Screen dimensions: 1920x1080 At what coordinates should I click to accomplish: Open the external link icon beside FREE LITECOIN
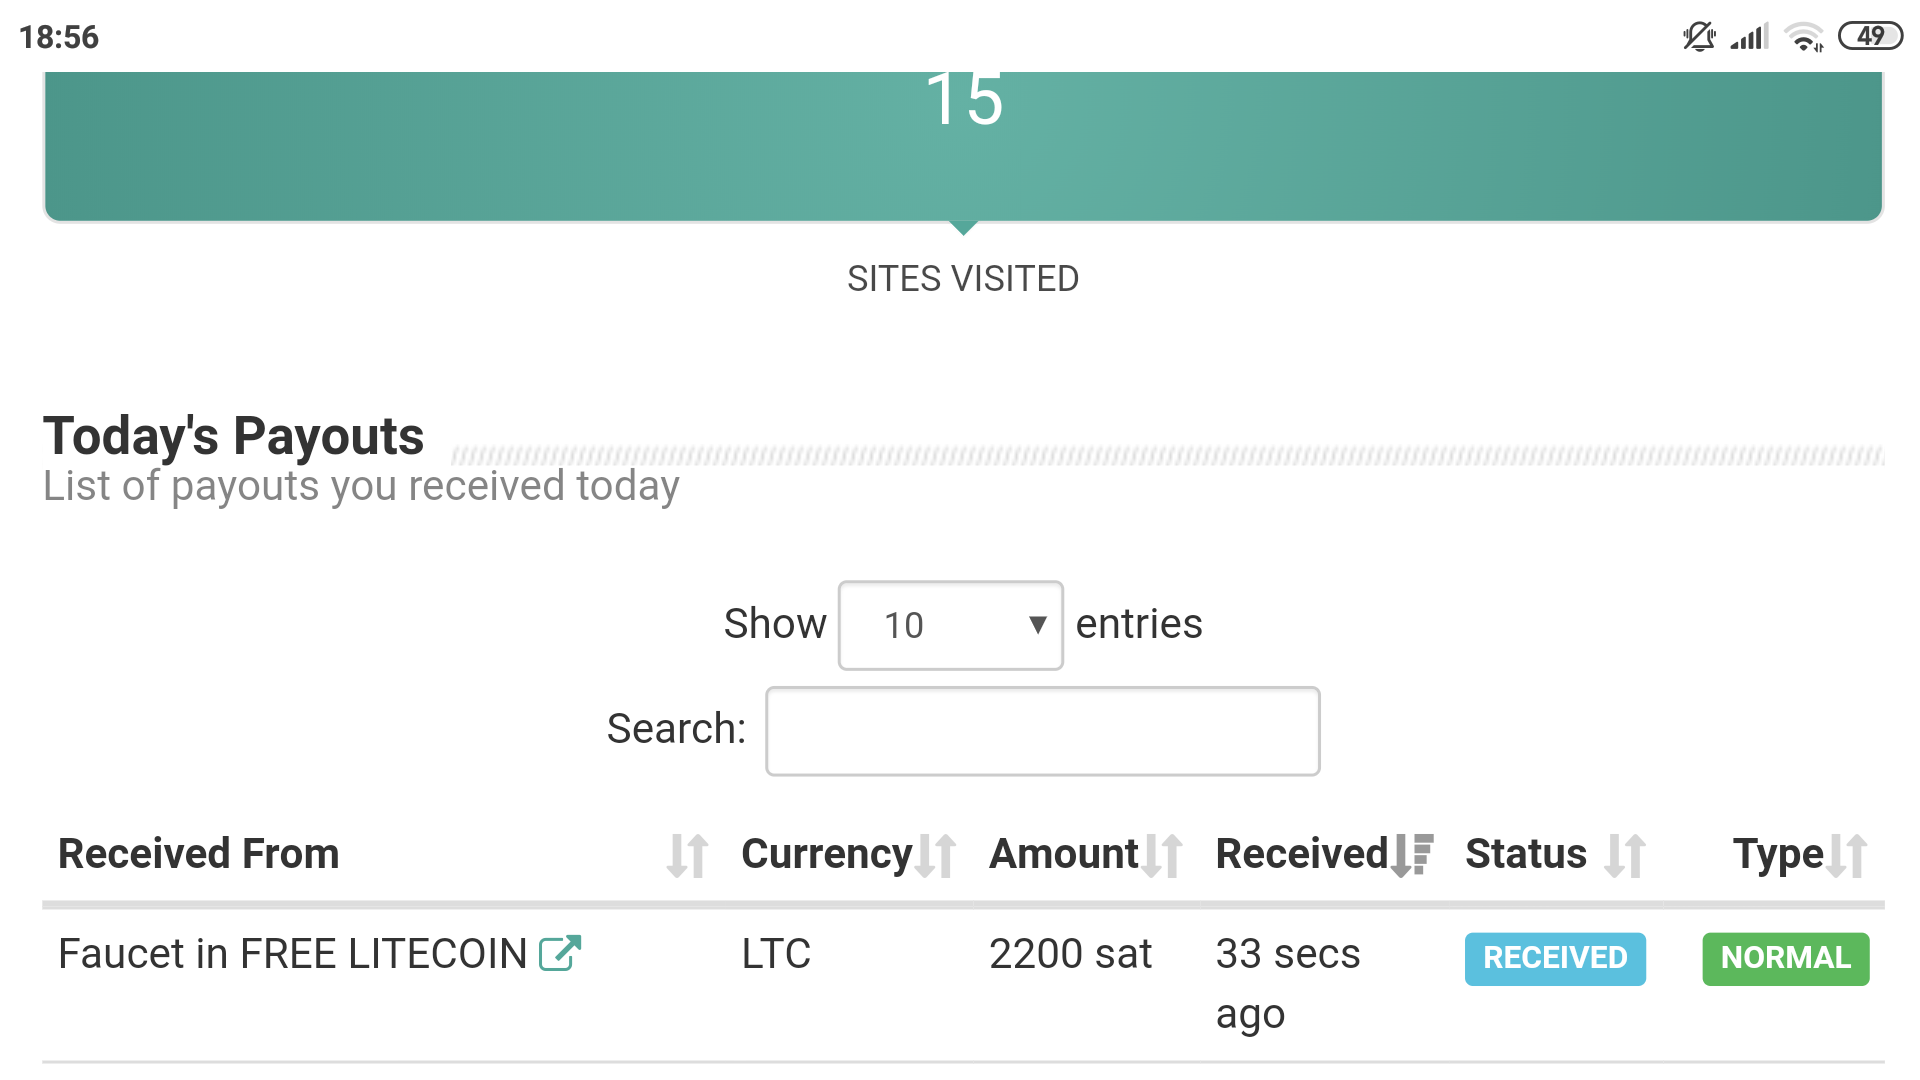coord(560,954)
